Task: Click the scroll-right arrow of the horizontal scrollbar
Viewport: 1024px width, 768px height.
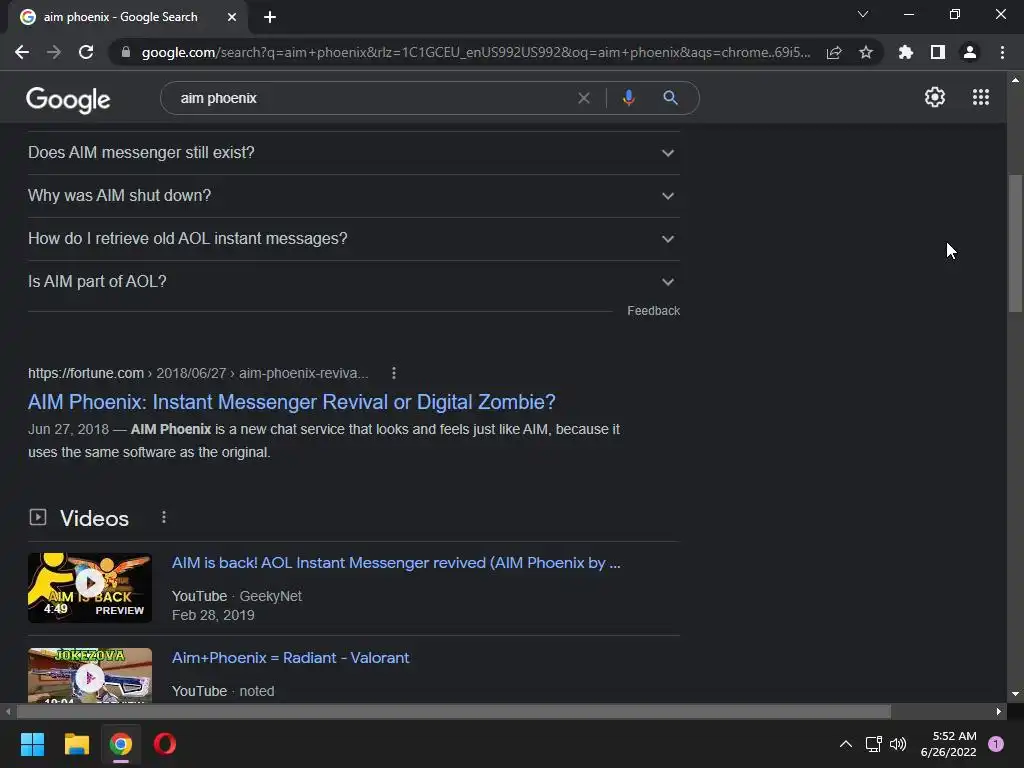Action: click(x=999, y=711)
